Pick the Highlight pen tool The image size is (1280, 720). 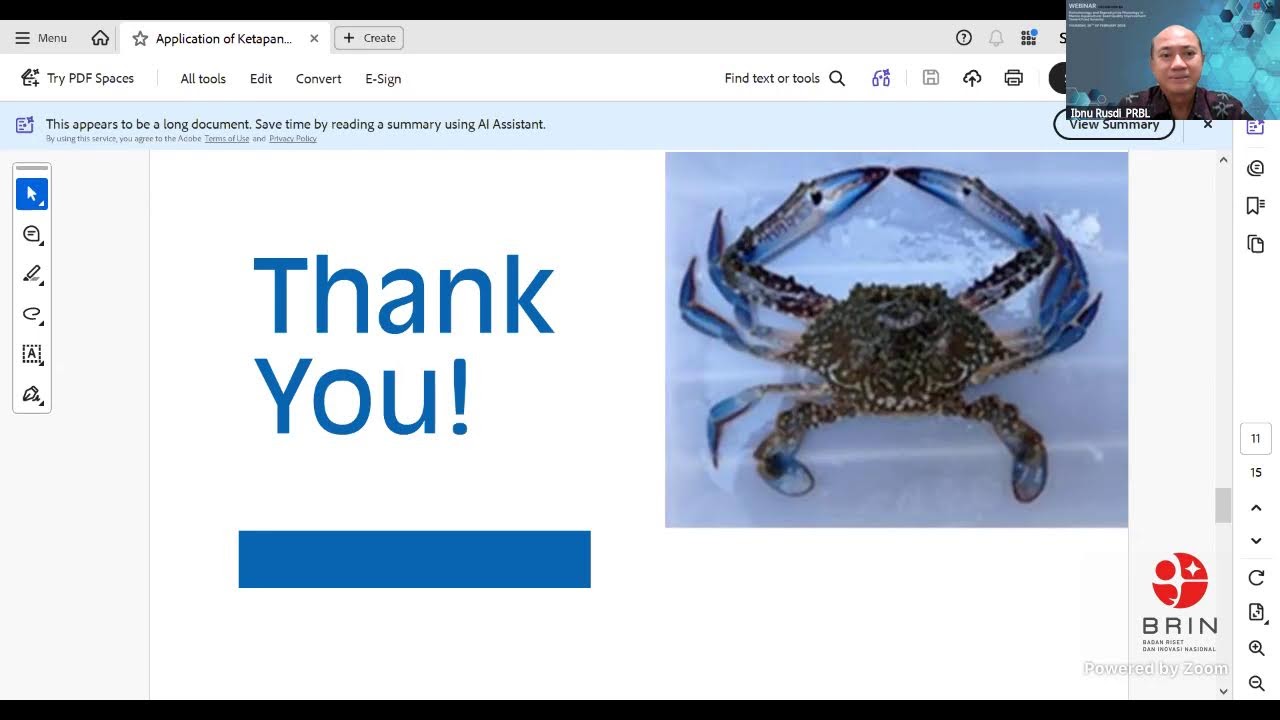[x=32, y=274]
